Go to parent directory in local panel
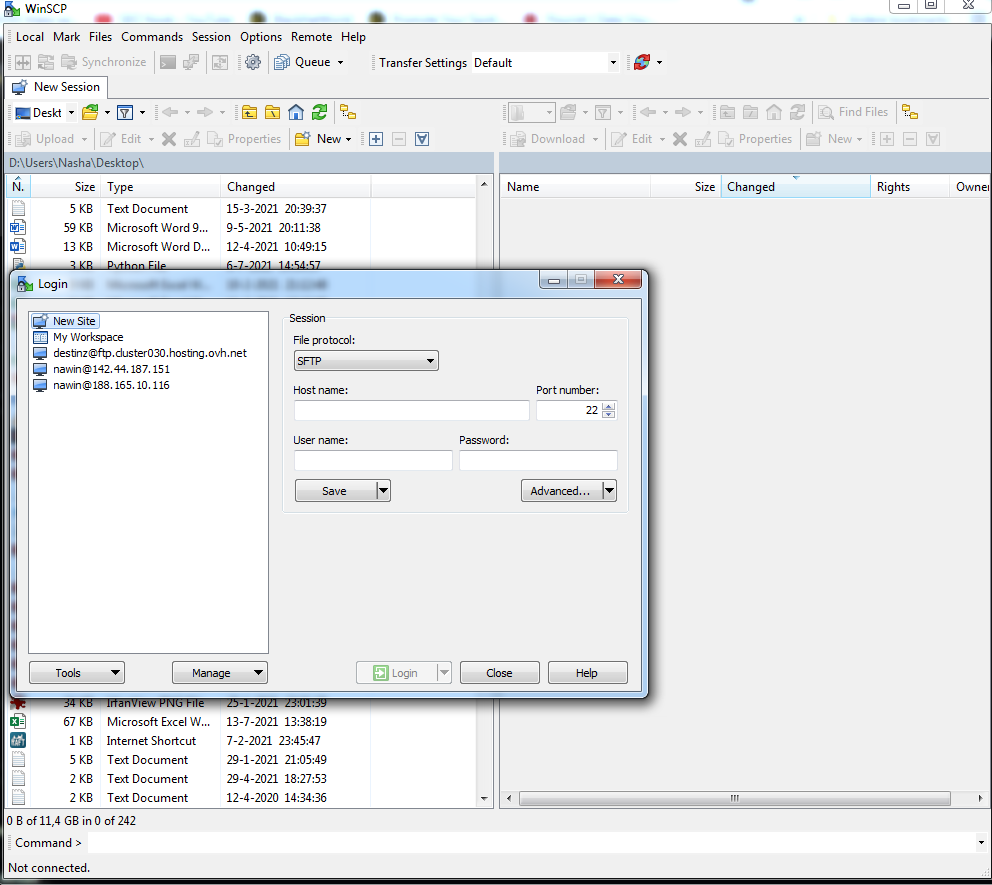992x885 pixels. click(x=249, y=113)
